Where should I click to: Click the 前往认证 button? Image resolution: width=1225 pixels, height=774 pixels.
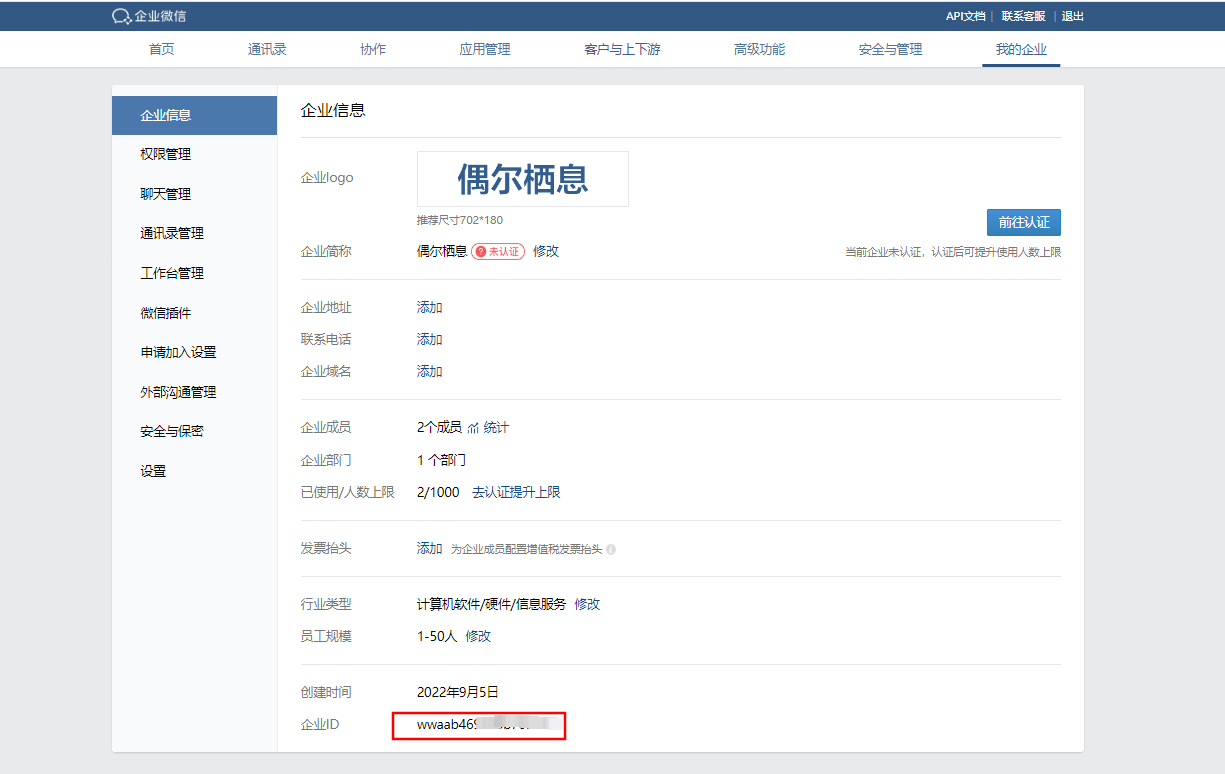click(x=1023, y=222)
